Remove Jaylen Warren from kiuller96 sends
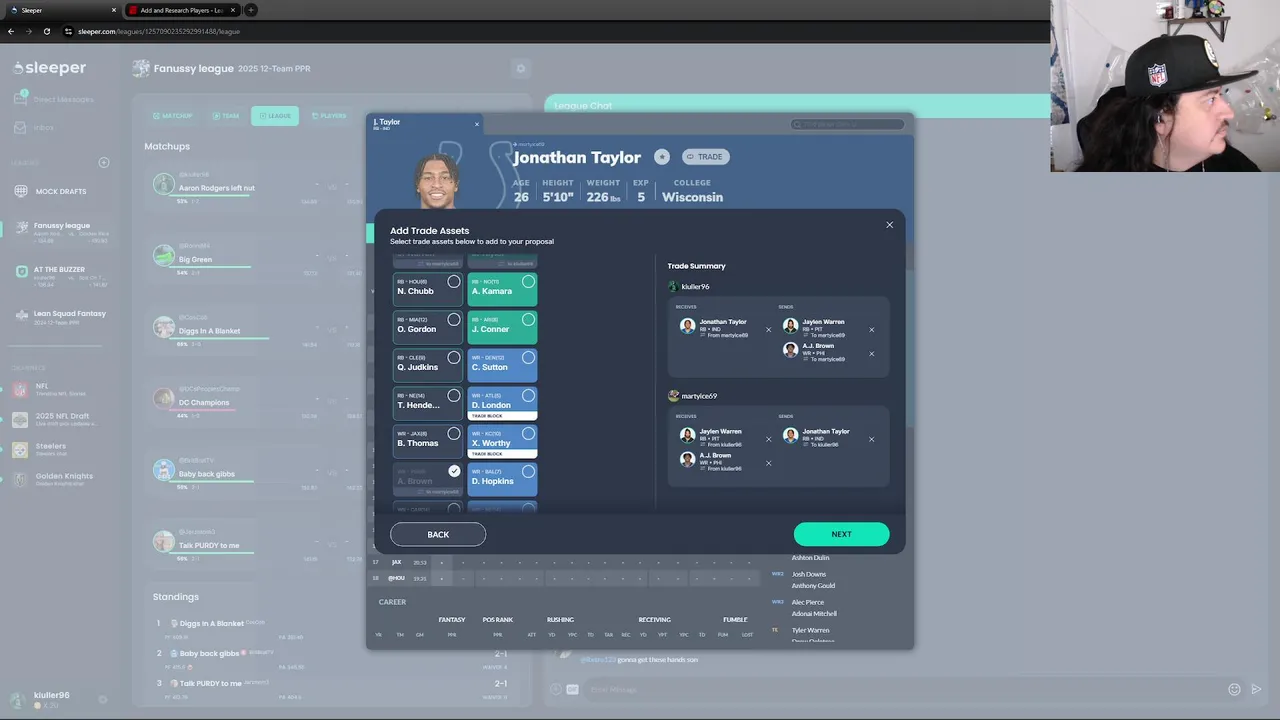The image size is (1280, 720). pos(871,330)
